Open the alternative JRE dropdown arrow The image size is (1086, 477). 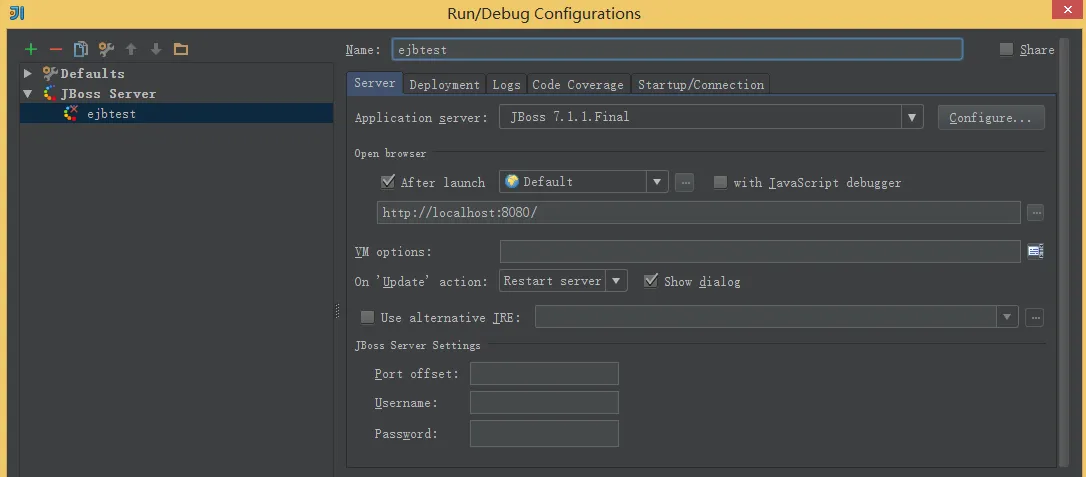(1007, 317)
